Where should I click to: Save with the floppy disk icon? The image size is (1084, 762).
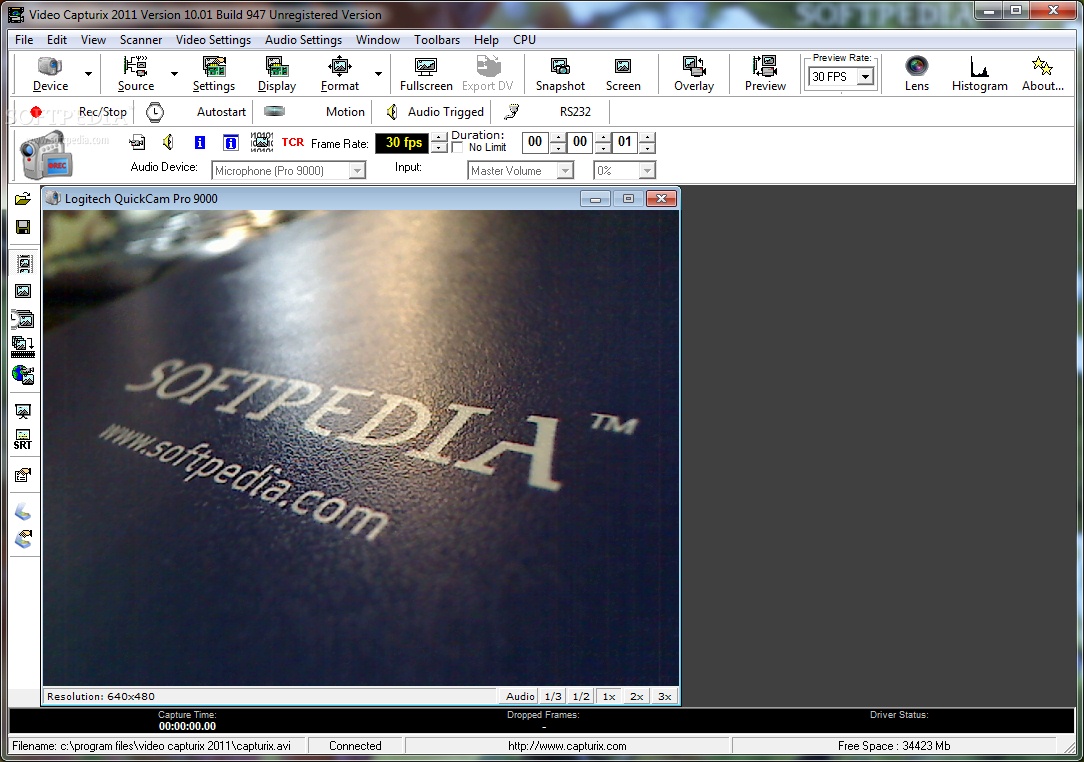coord(23,227)
